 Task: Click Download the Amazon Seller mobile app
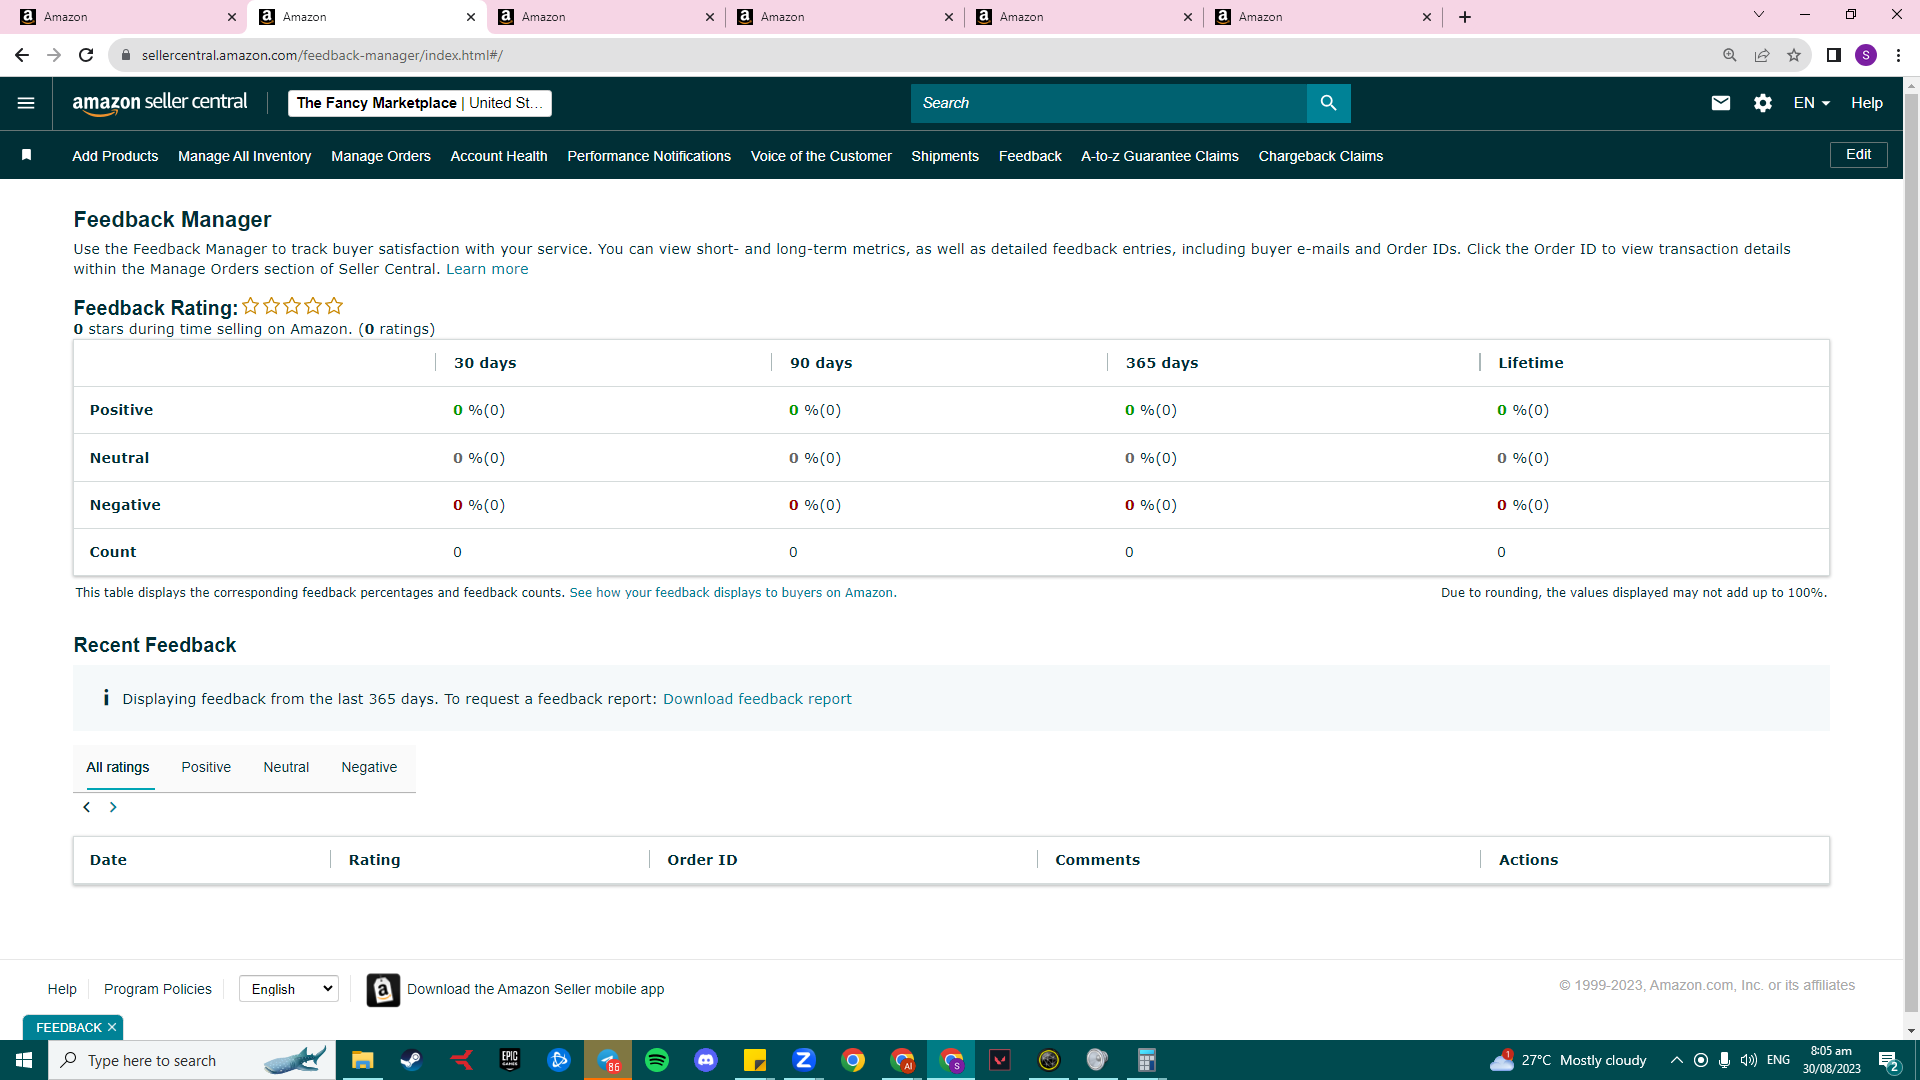point(535,989)
